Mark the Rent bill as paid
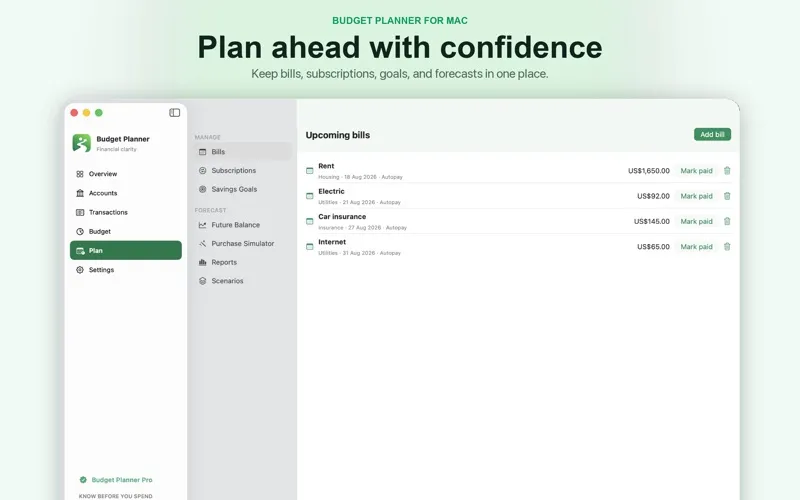800x500 pixels. click(x=696, y=171)
